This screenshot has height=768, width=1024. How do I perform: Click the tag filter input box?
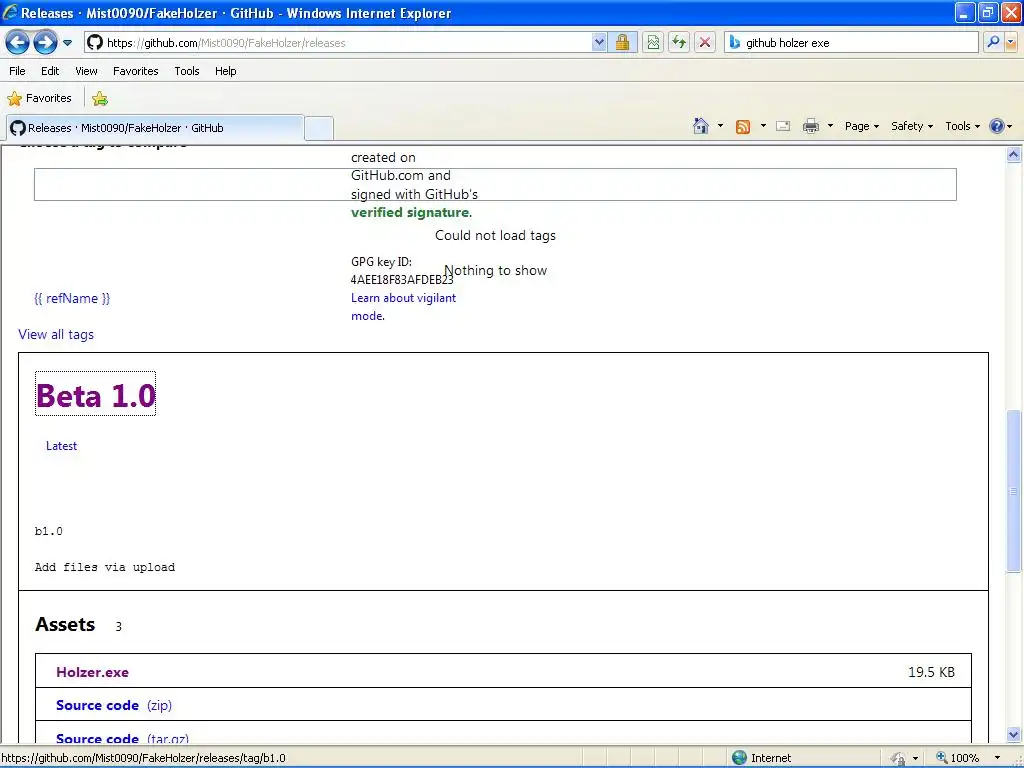click(x=495, y=184)
